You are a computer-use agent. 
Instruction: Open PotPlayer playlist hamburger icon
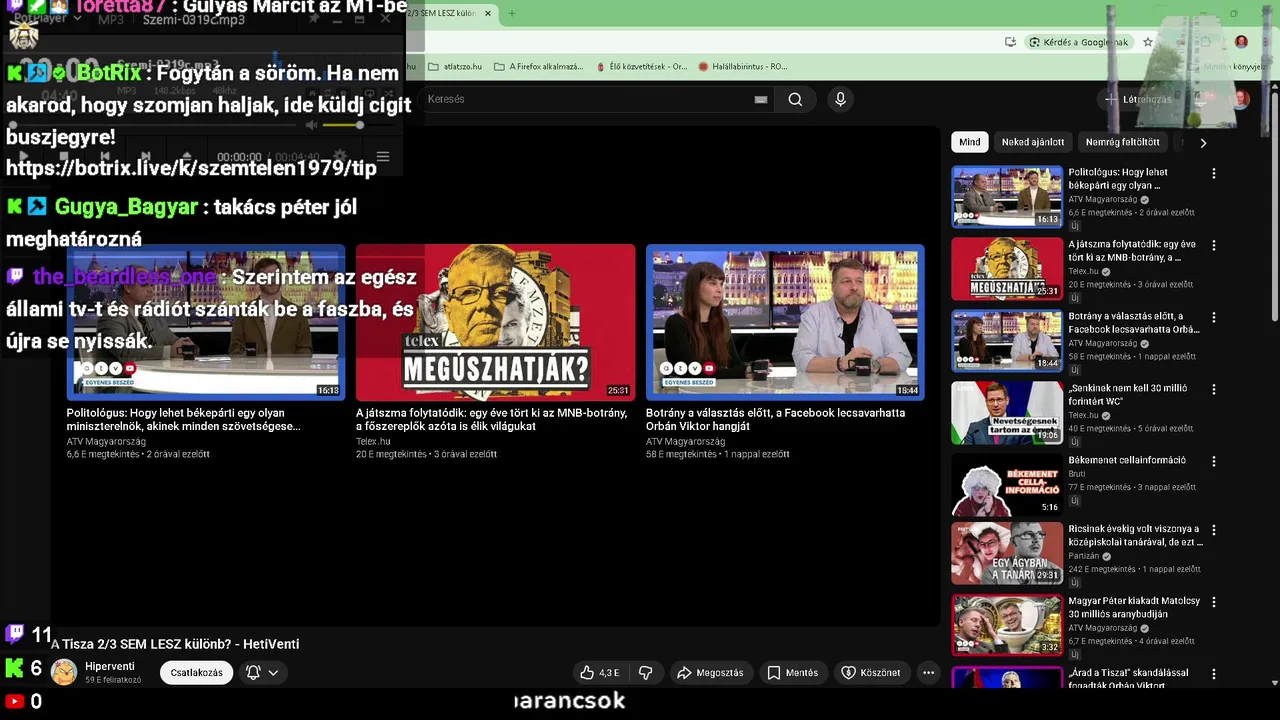[382, 157]
